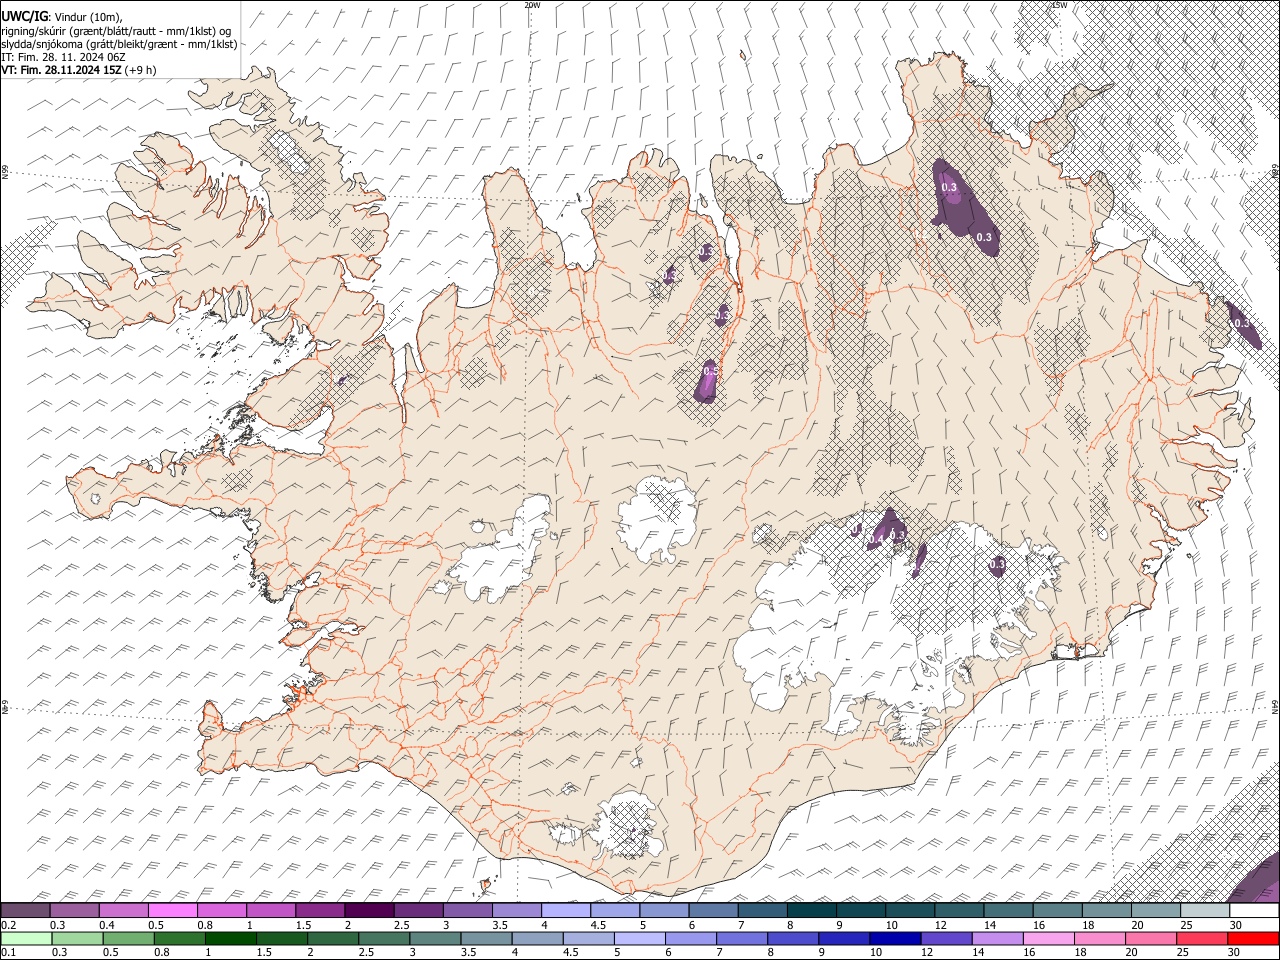1280x960 pixels.
Task: Click the 0.4 precipitation label on the map
Action: [x=876, y=539]
